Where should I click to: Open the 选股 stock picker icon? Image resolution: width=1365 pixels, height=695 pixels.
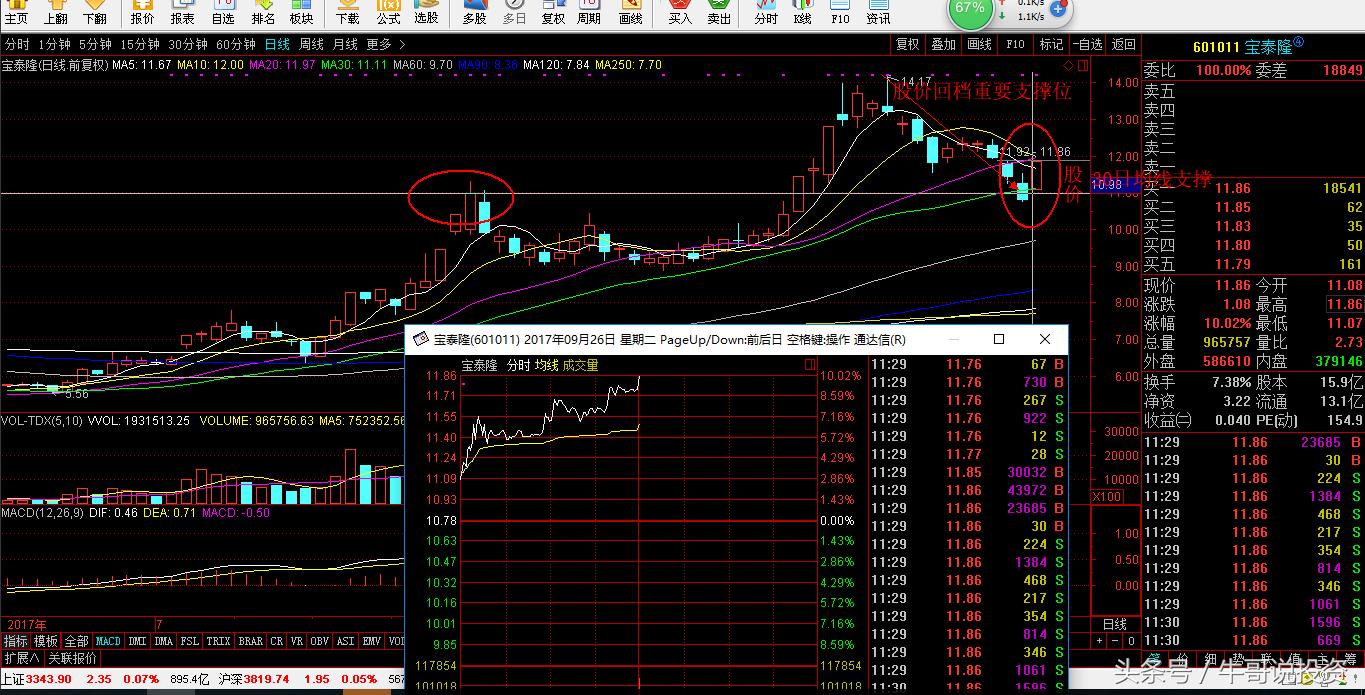click(x=426, y=13)
